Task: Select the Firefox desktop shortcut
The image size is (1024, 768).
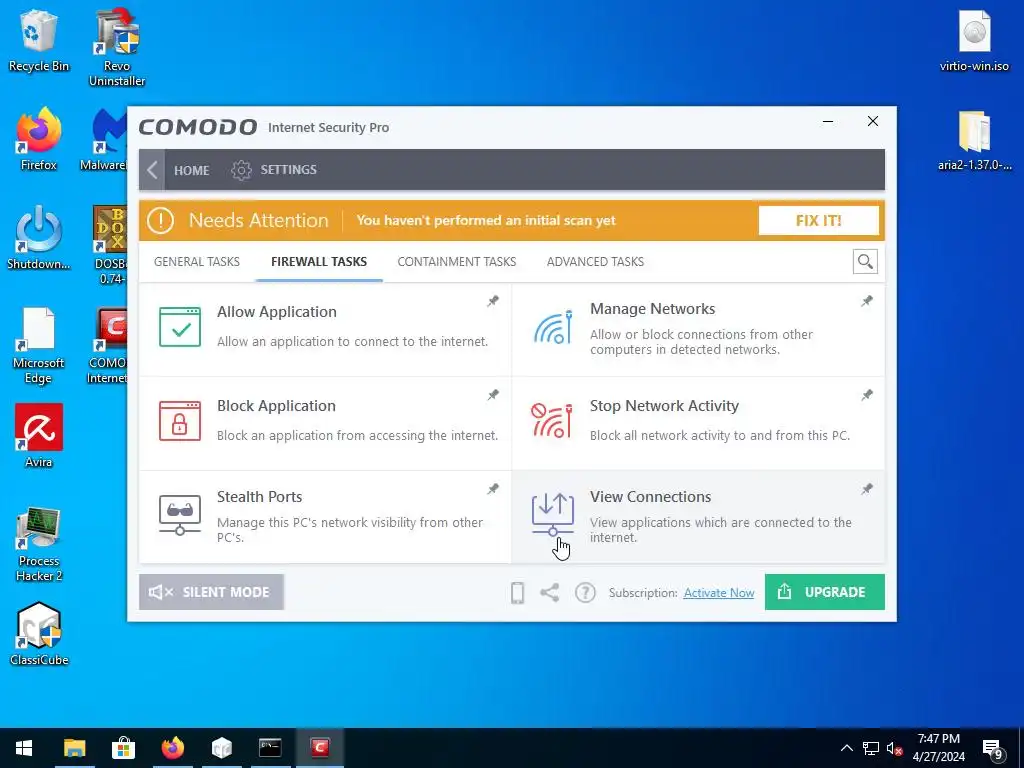Action: [39, 139]
